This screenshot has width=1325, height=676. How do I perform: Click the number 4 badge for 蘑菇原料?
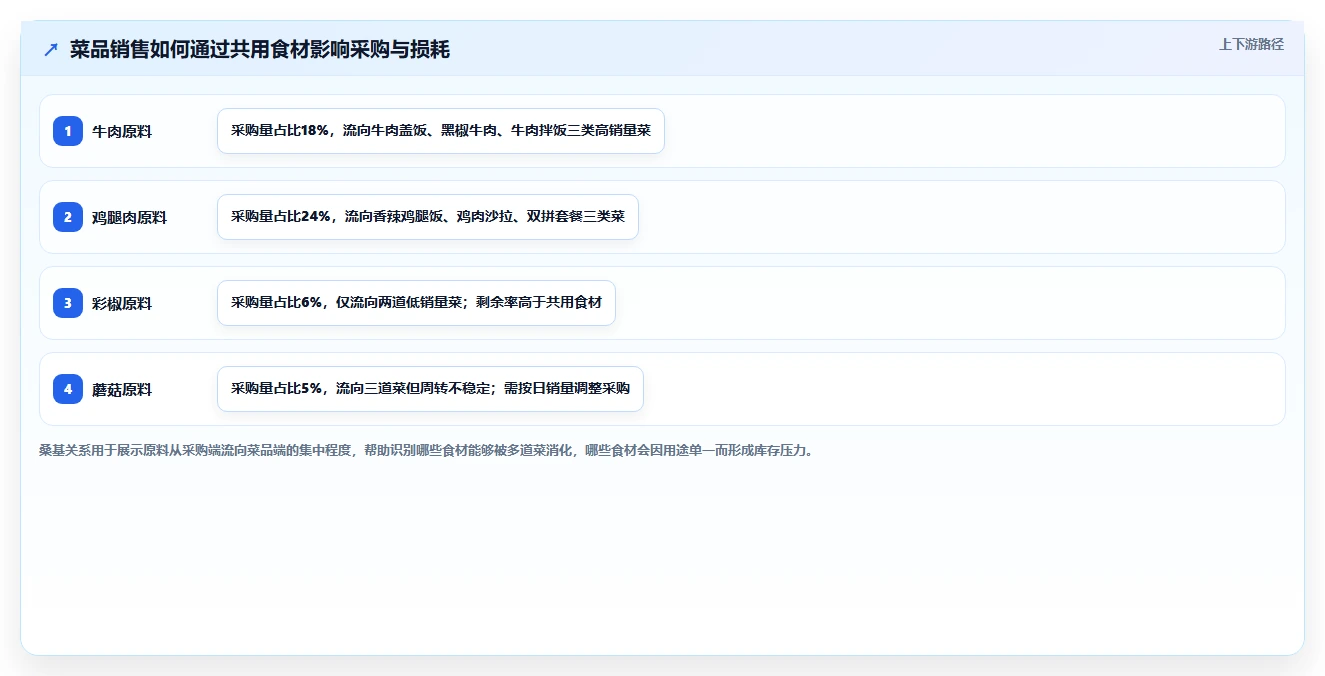coord(68,389)
